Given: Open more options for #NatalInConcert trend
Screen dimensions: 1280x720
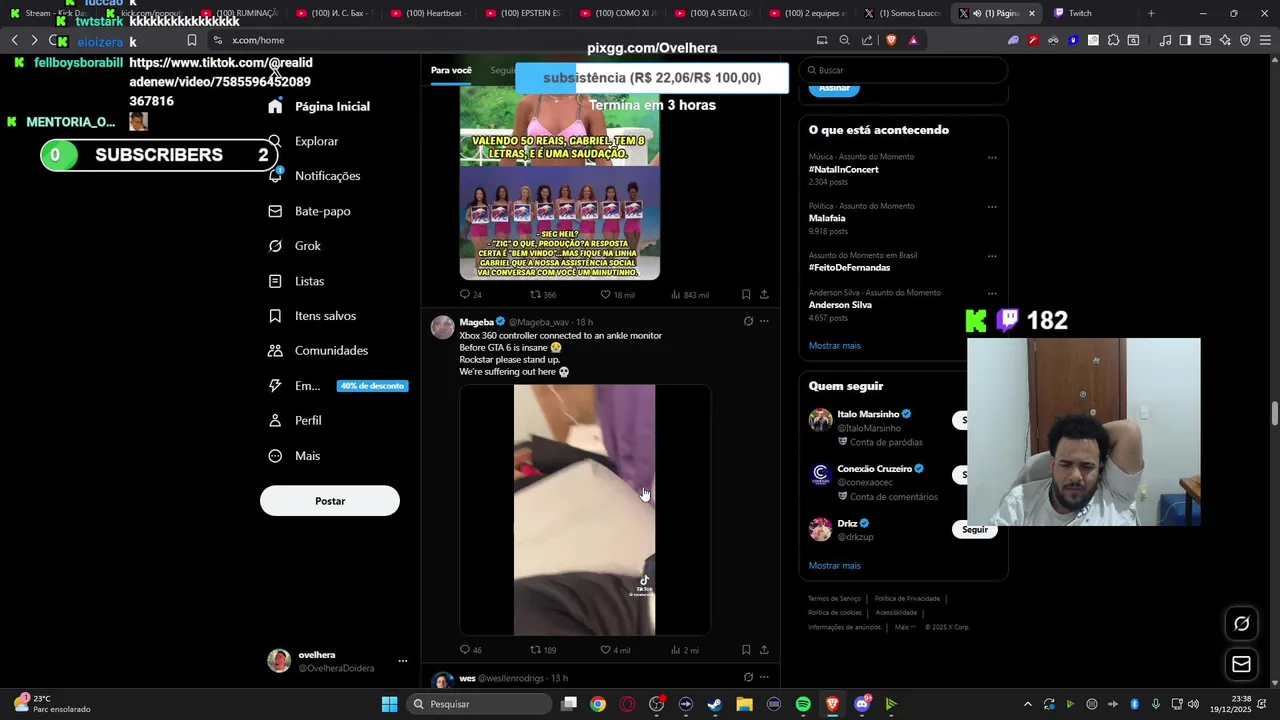Looking at the screenshot, I should pyautogui.click(x=992, y=157).
